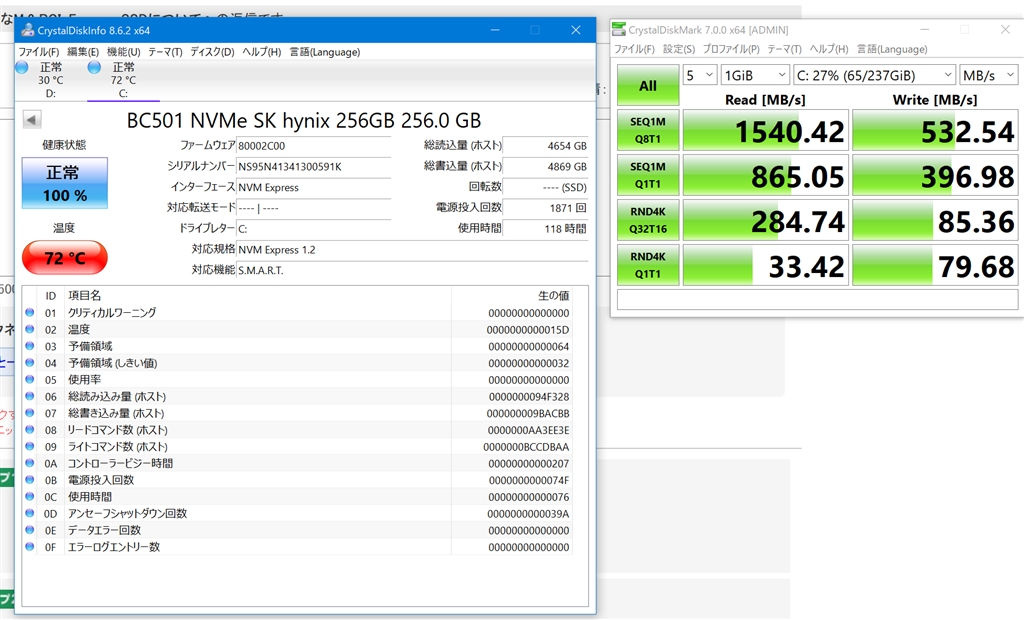1024x620 pixels.
Task: Open ヘルプ(H) menu in CrystalDiskMark
Action: pos(829,49)
